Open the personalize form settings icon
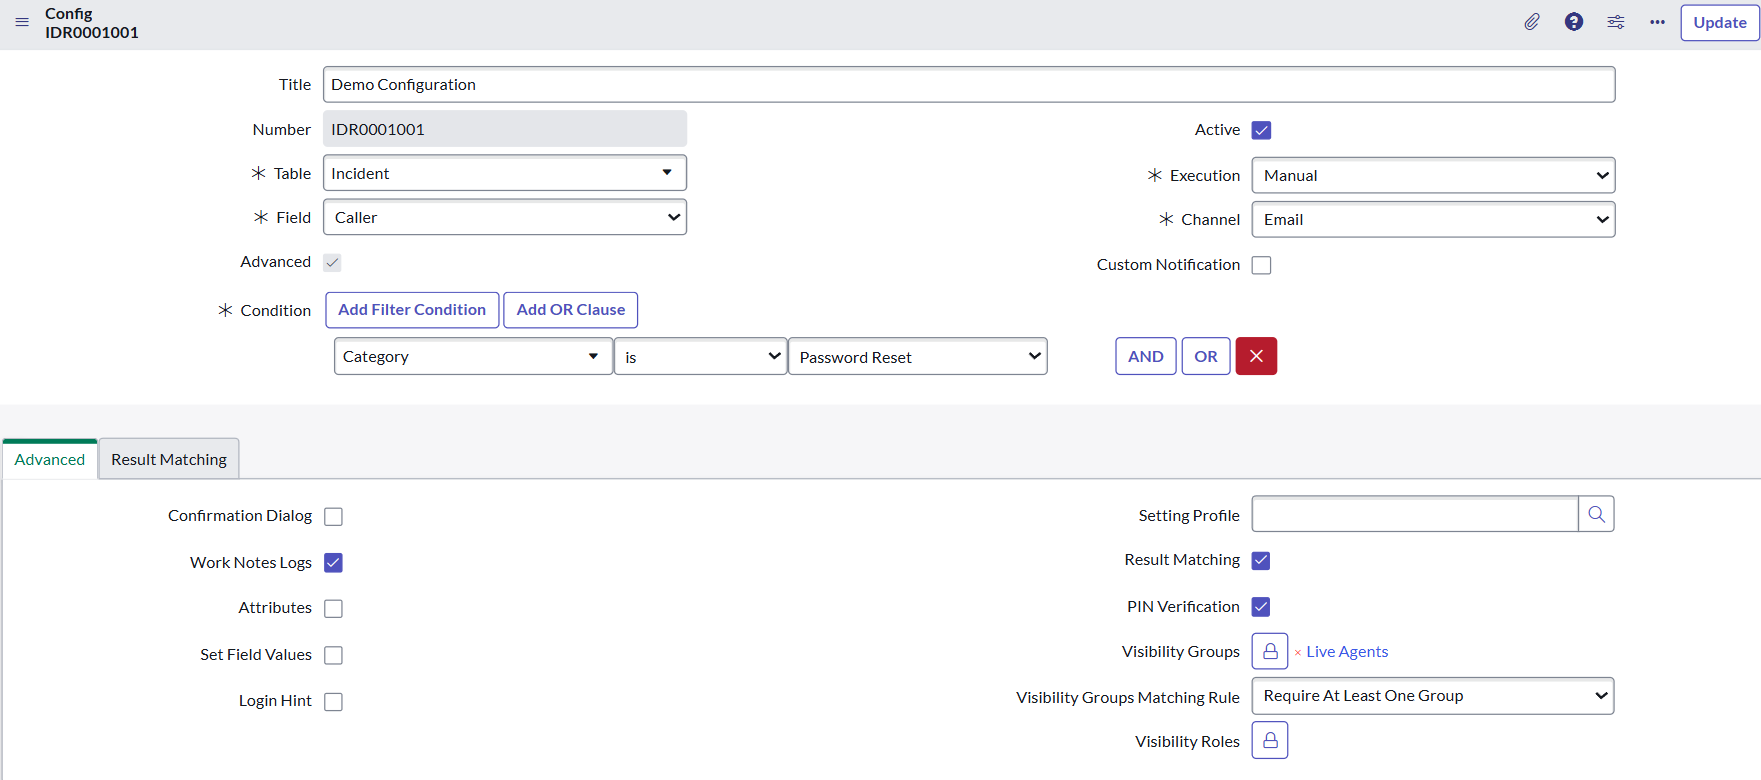This screenshot has height=780, width=1761. 1616,22
